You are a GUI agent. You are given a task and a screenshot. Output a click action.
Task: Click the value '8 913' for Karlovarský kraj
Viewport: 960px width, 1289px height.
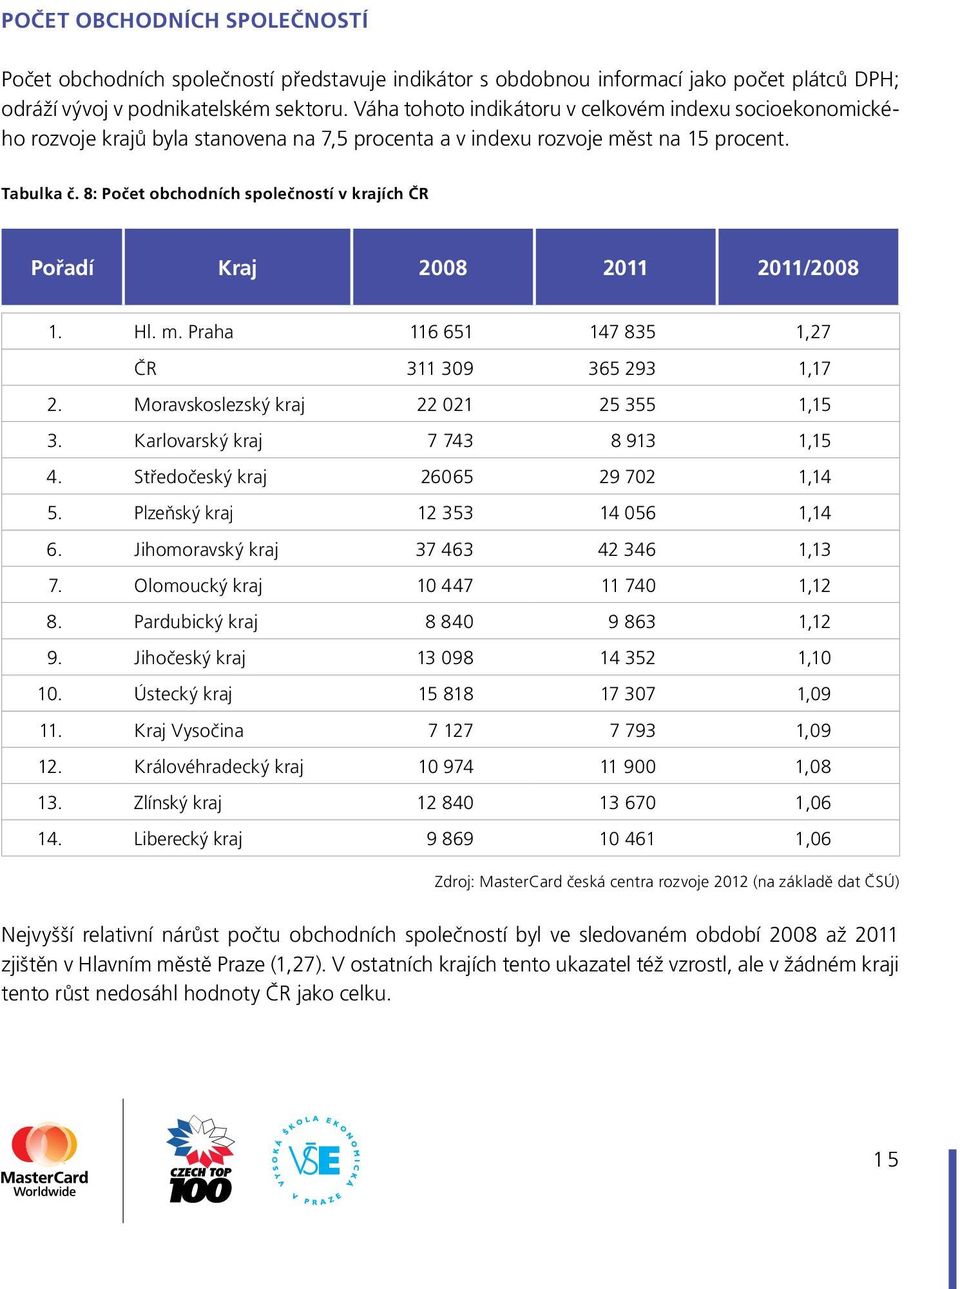[x=633, y=441]
